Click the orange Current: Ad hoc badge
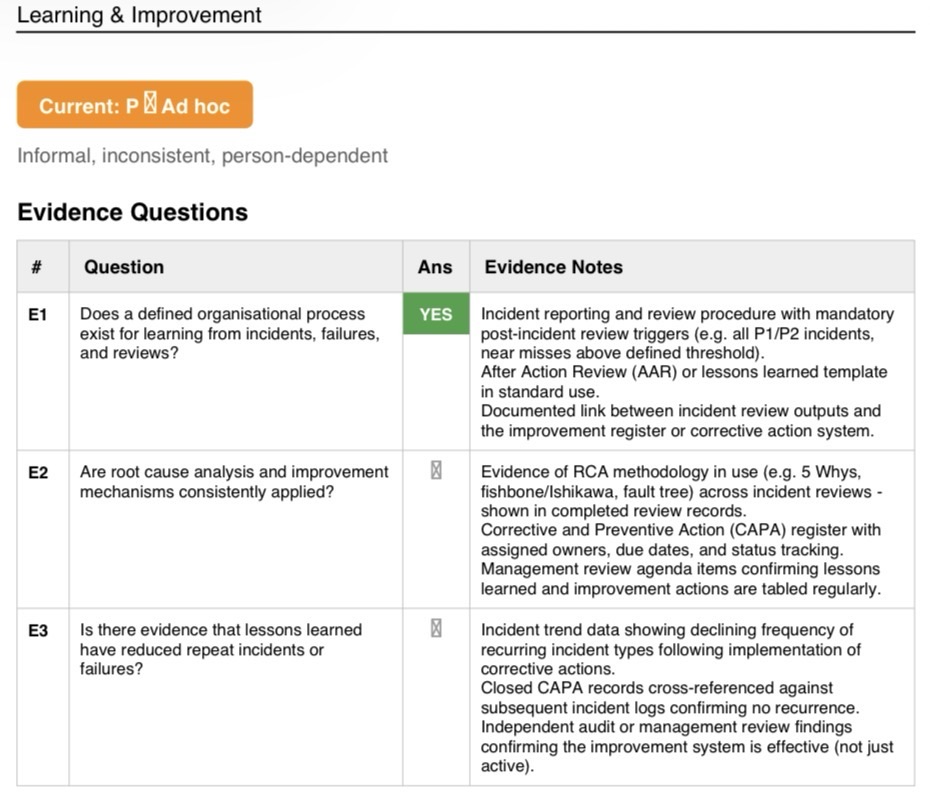Viewport: 930px width, 800px height. [x=135, y=104]
